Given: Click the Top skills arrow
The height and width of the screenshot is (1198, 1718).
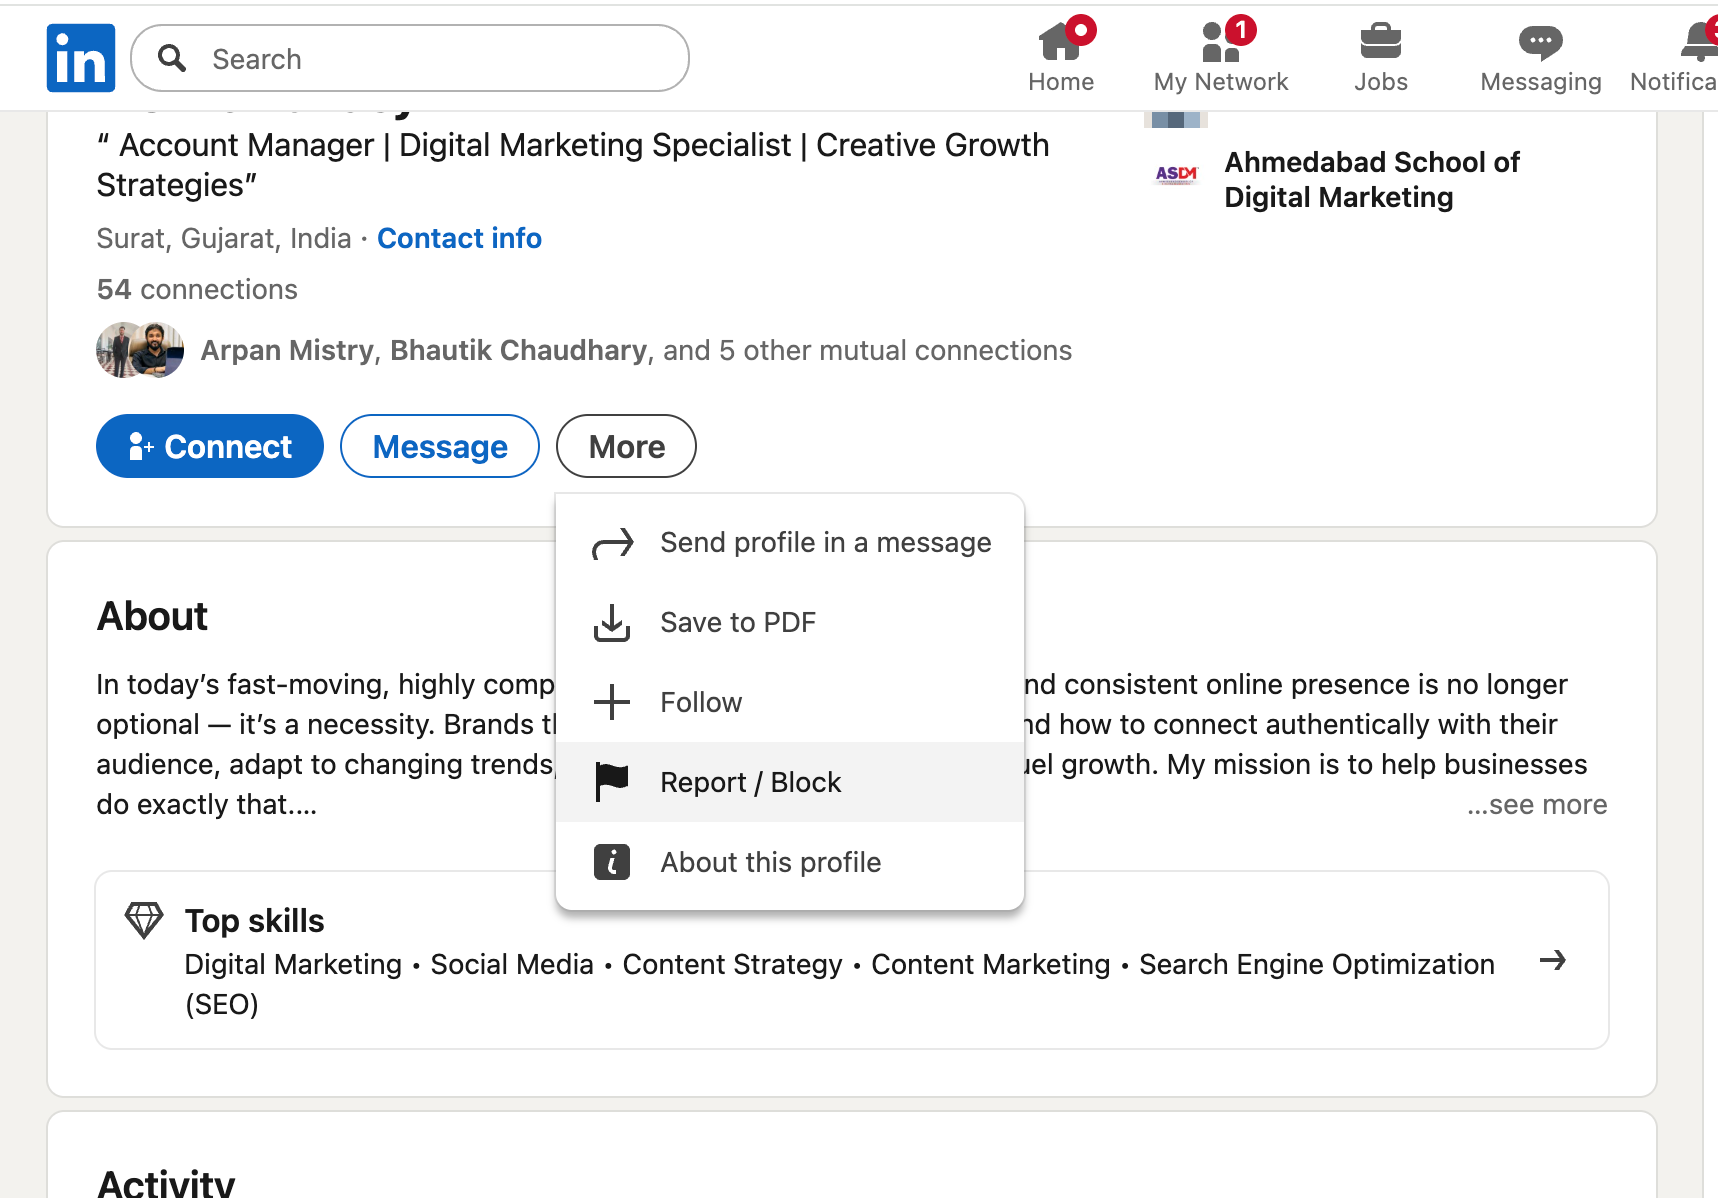Looking at the screenshot, I should tap(1552, 961).
